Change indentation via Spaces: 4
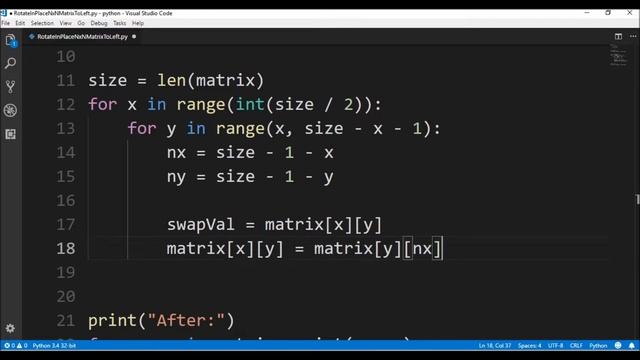640x360 pixels. (529, 345)
